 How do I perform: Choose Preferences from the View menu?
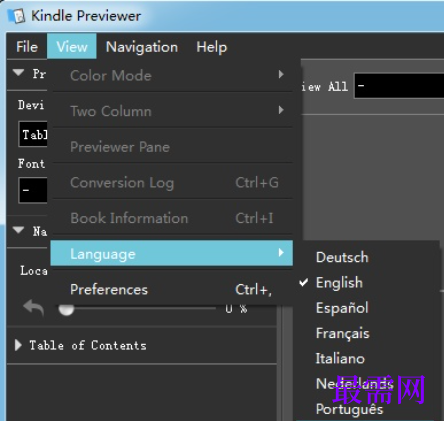click(172, 289)
